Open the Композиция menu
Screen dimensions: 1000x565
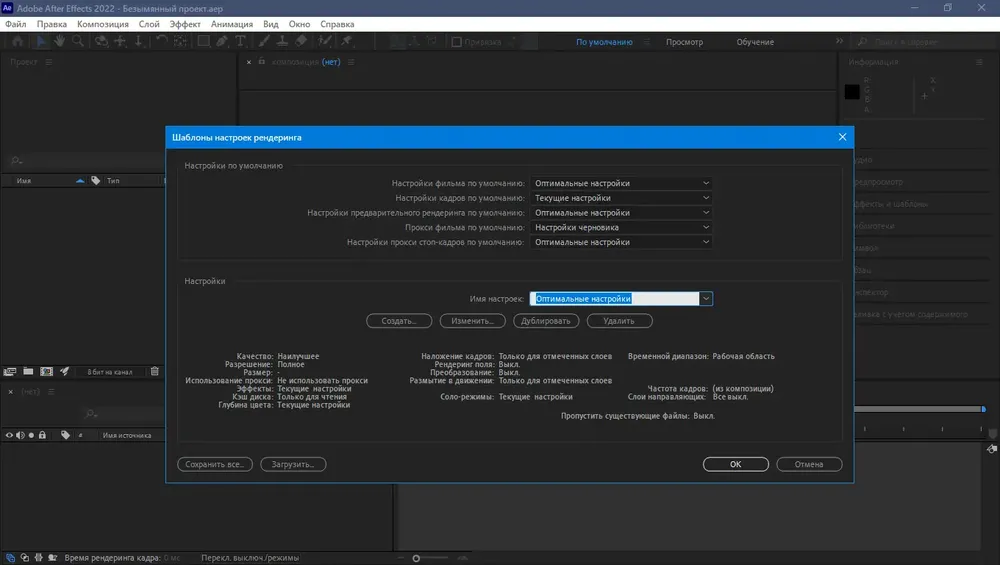pos(103,24)
